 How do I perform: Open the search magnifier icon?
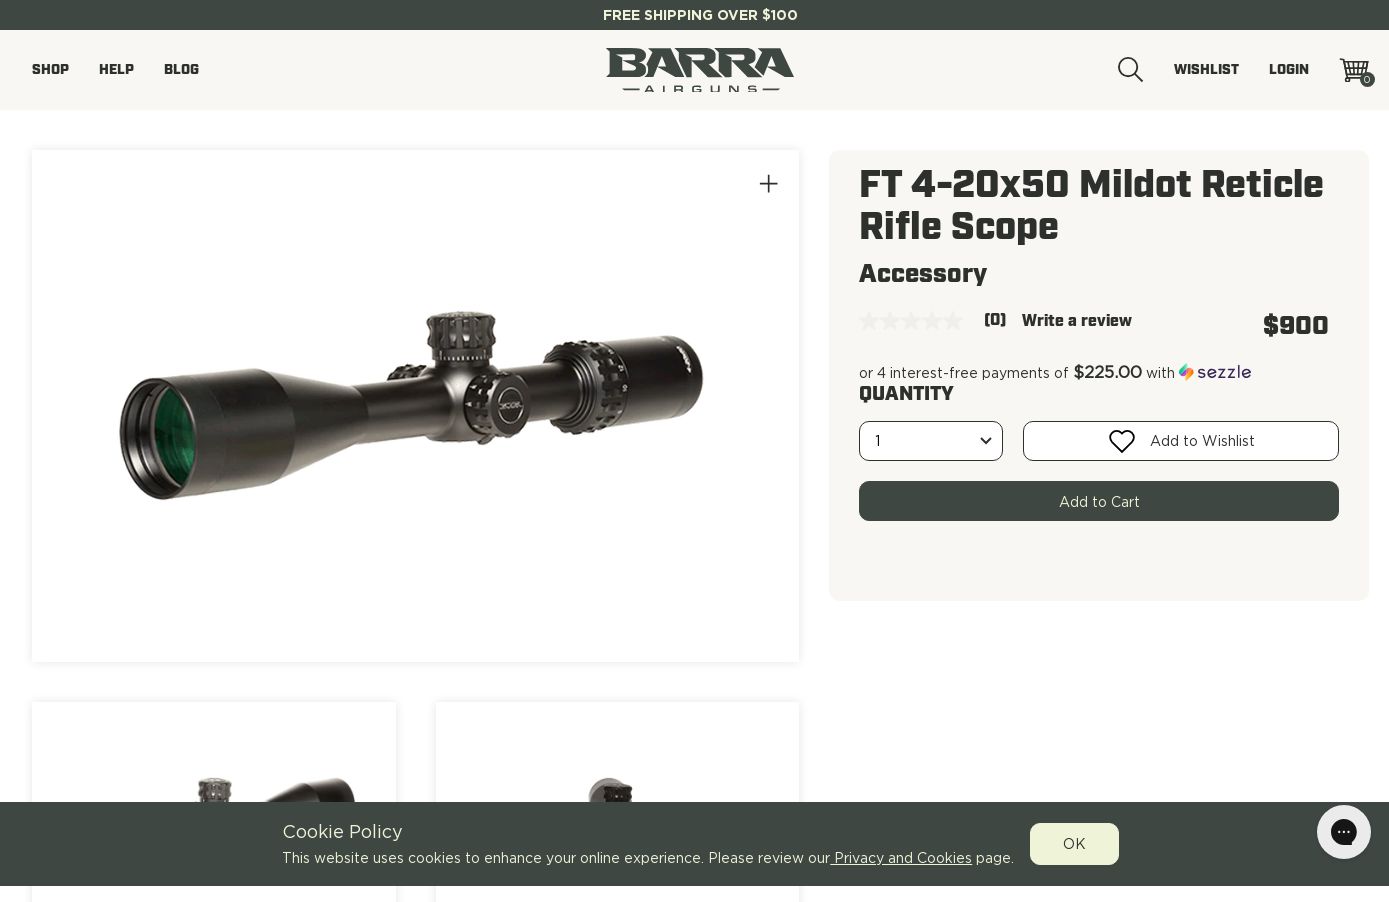point(1130,70)
